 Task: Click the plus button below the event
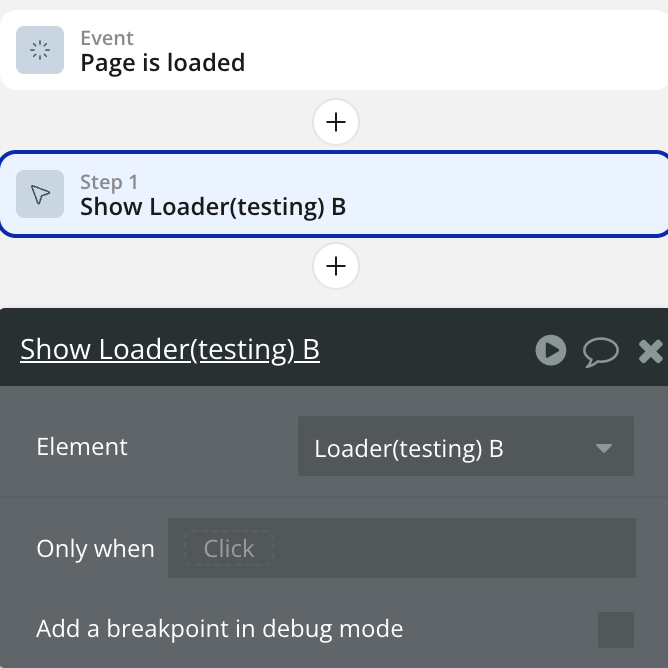pos(336,122)
